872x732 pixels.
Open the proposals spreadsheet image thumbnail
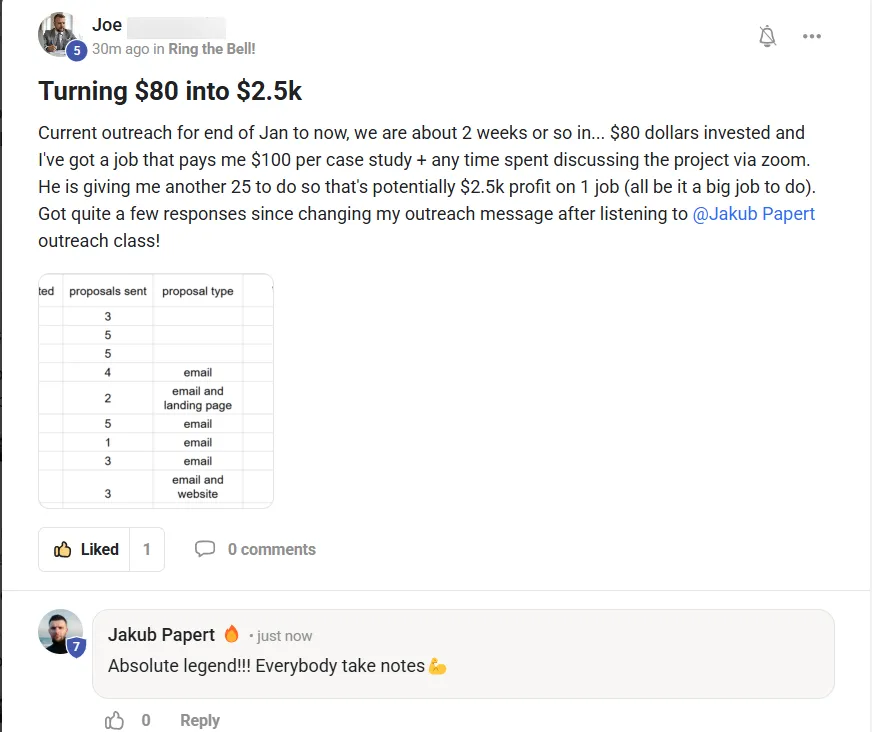click(x=156, y=390)
